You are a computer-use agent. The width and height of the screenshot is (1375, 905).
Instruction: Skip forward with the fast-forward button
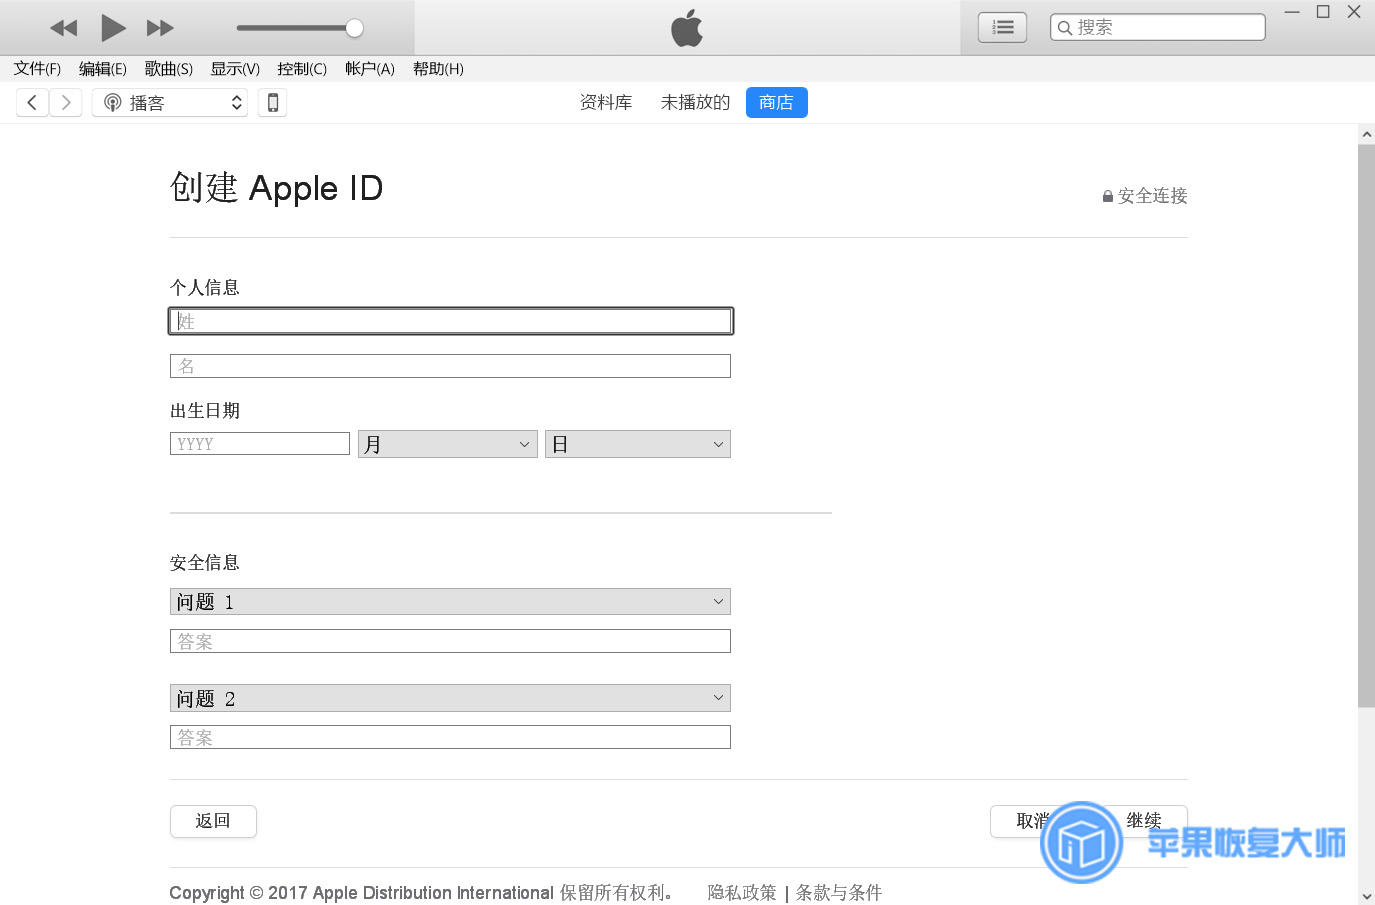click(x=160, y=28)
